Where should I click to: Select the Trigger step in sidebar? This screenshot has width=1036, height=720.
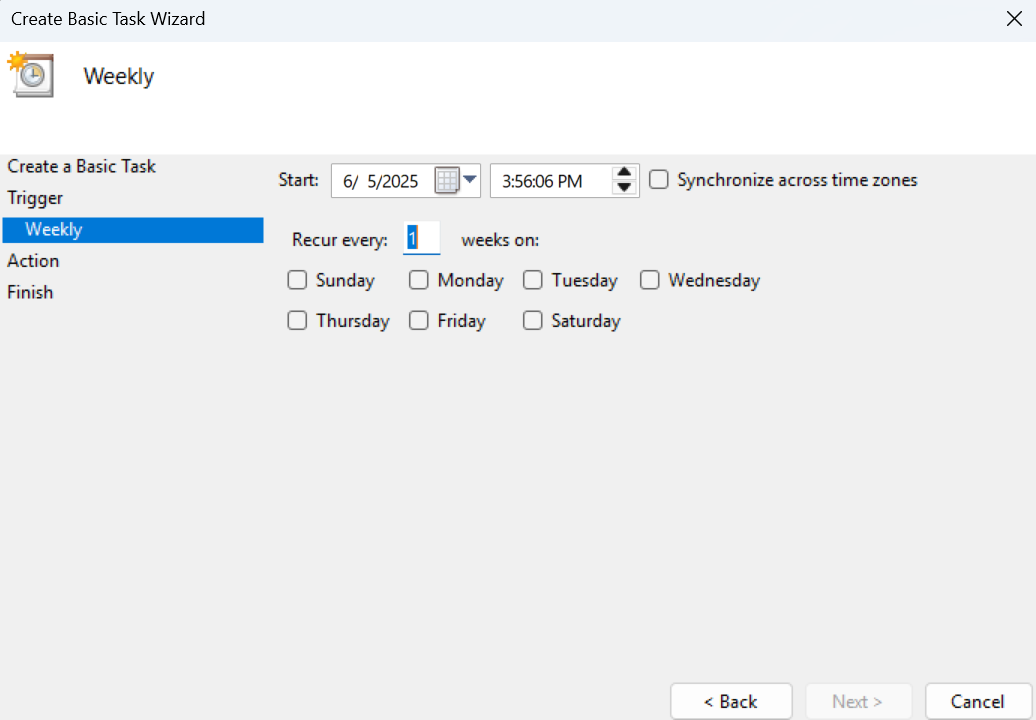(35, 198)
